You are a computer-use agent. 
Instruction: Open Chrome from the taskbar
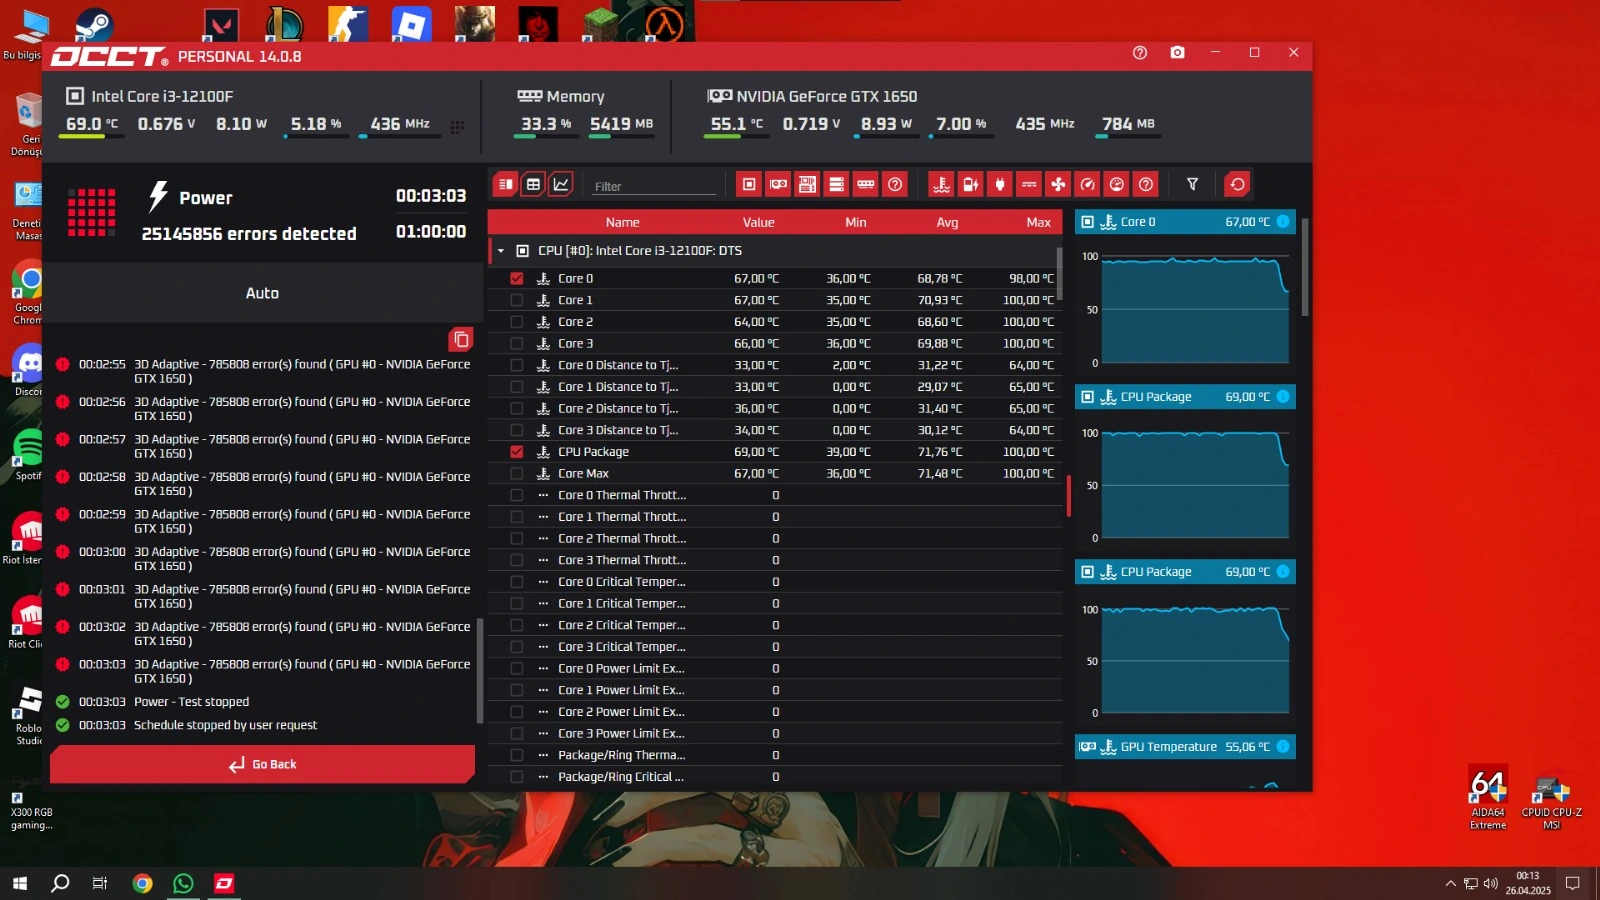pos(142,883)
